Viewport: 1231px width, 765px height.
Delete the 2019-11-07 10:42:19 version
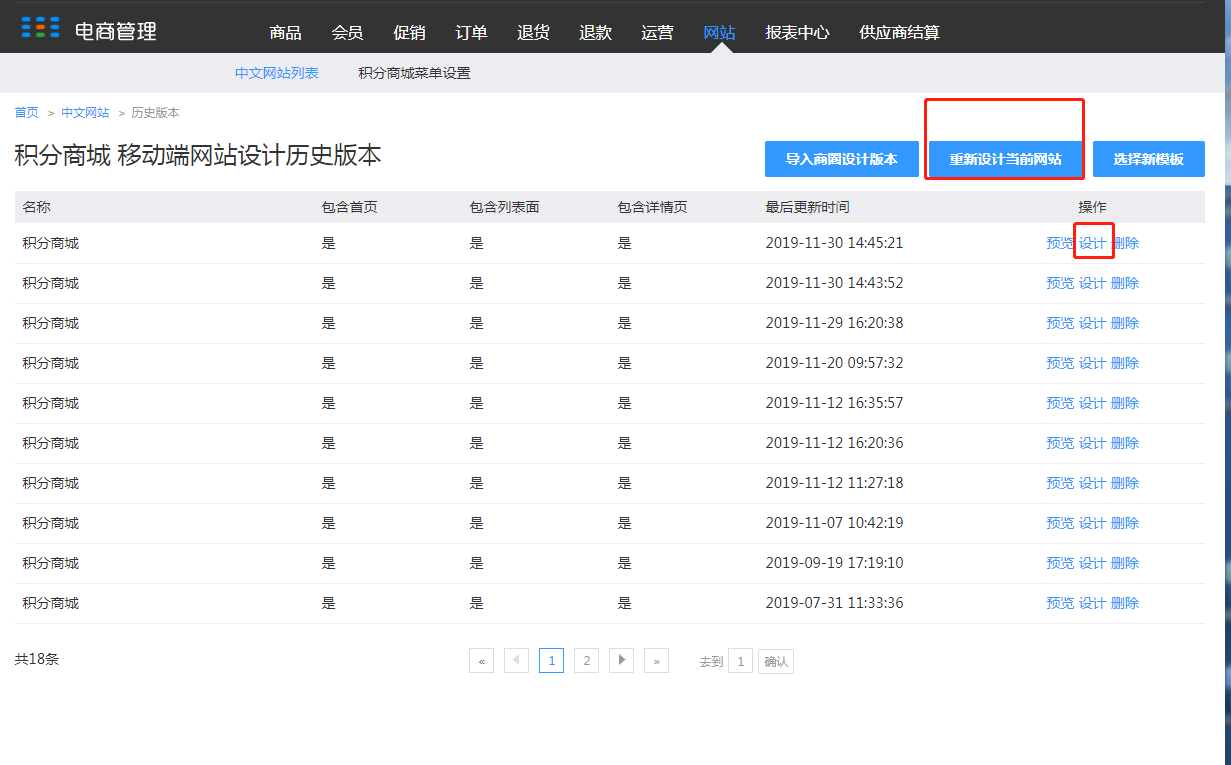coord(1125,523)
